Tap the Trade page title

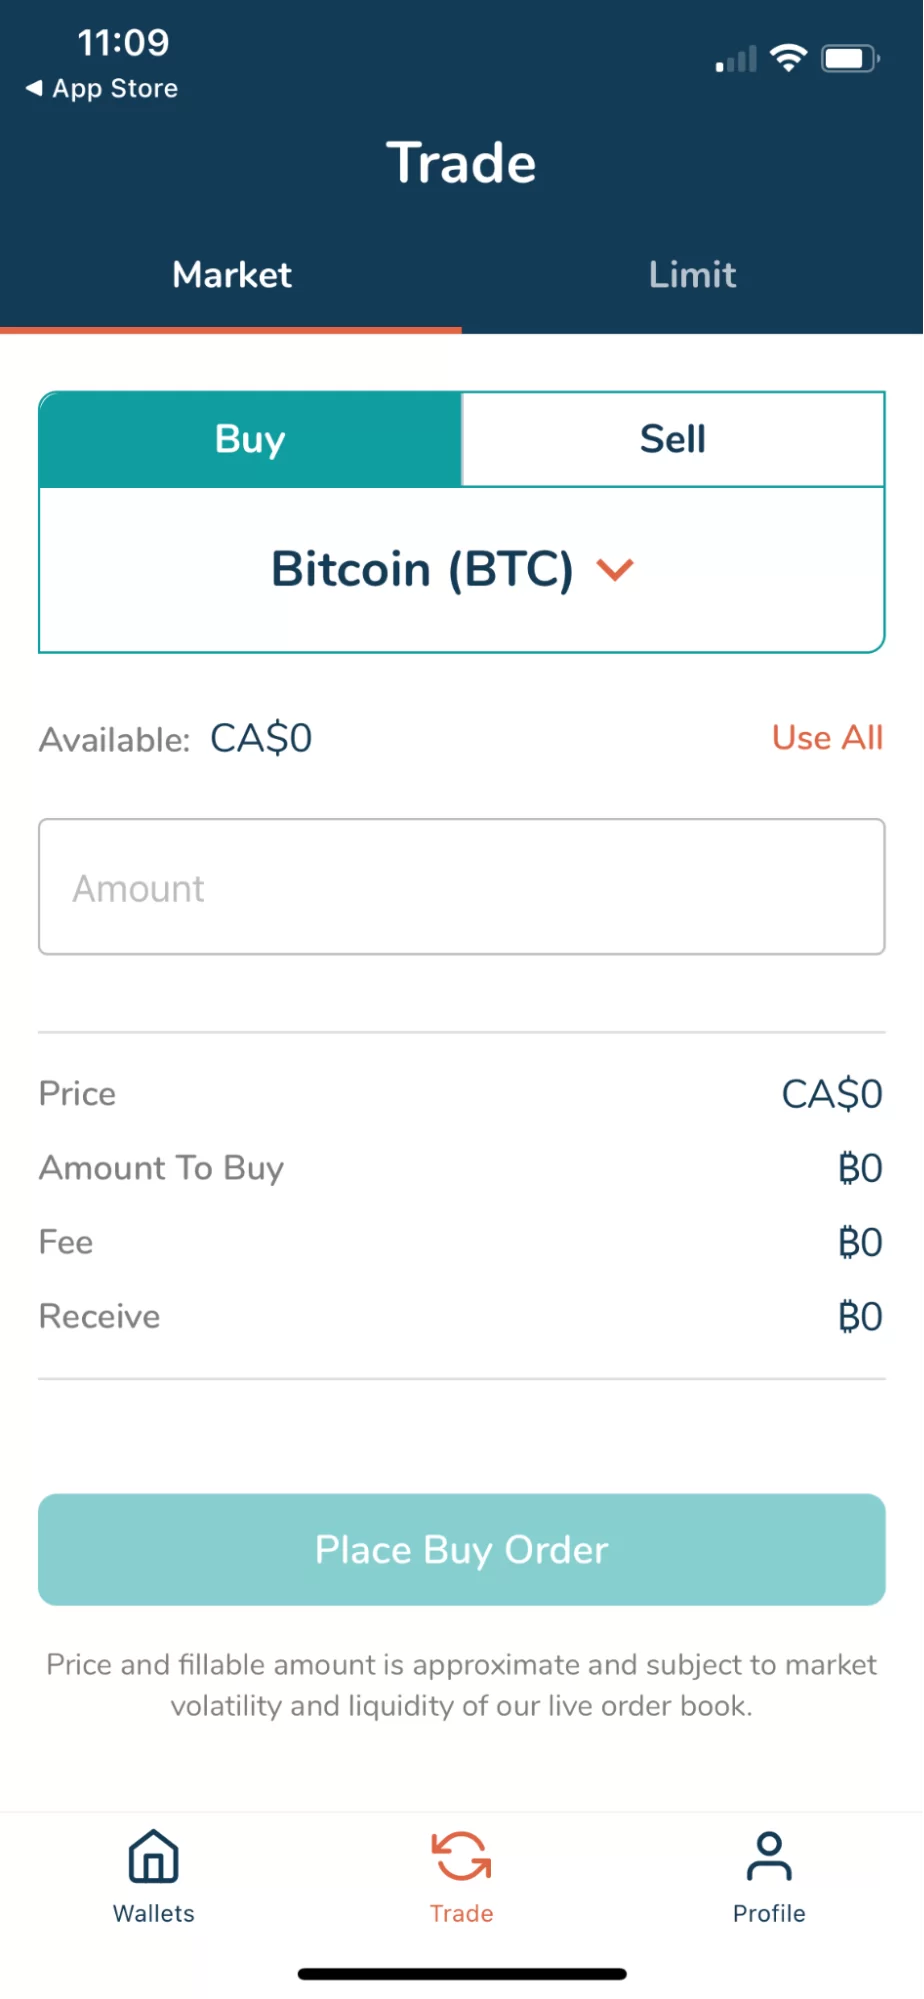[x=461, y=163]
